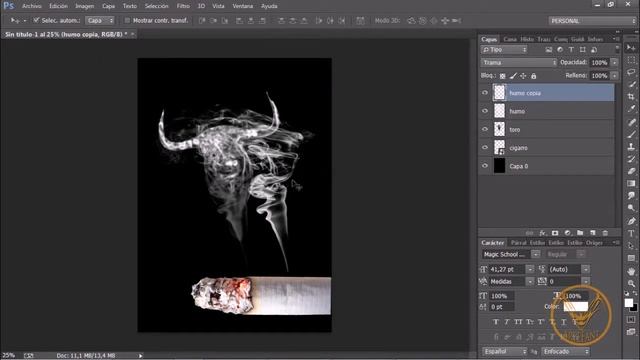Screen dimensions: 640x360
Task: Create new adjustment layer icon
Action: coord(567,233)
